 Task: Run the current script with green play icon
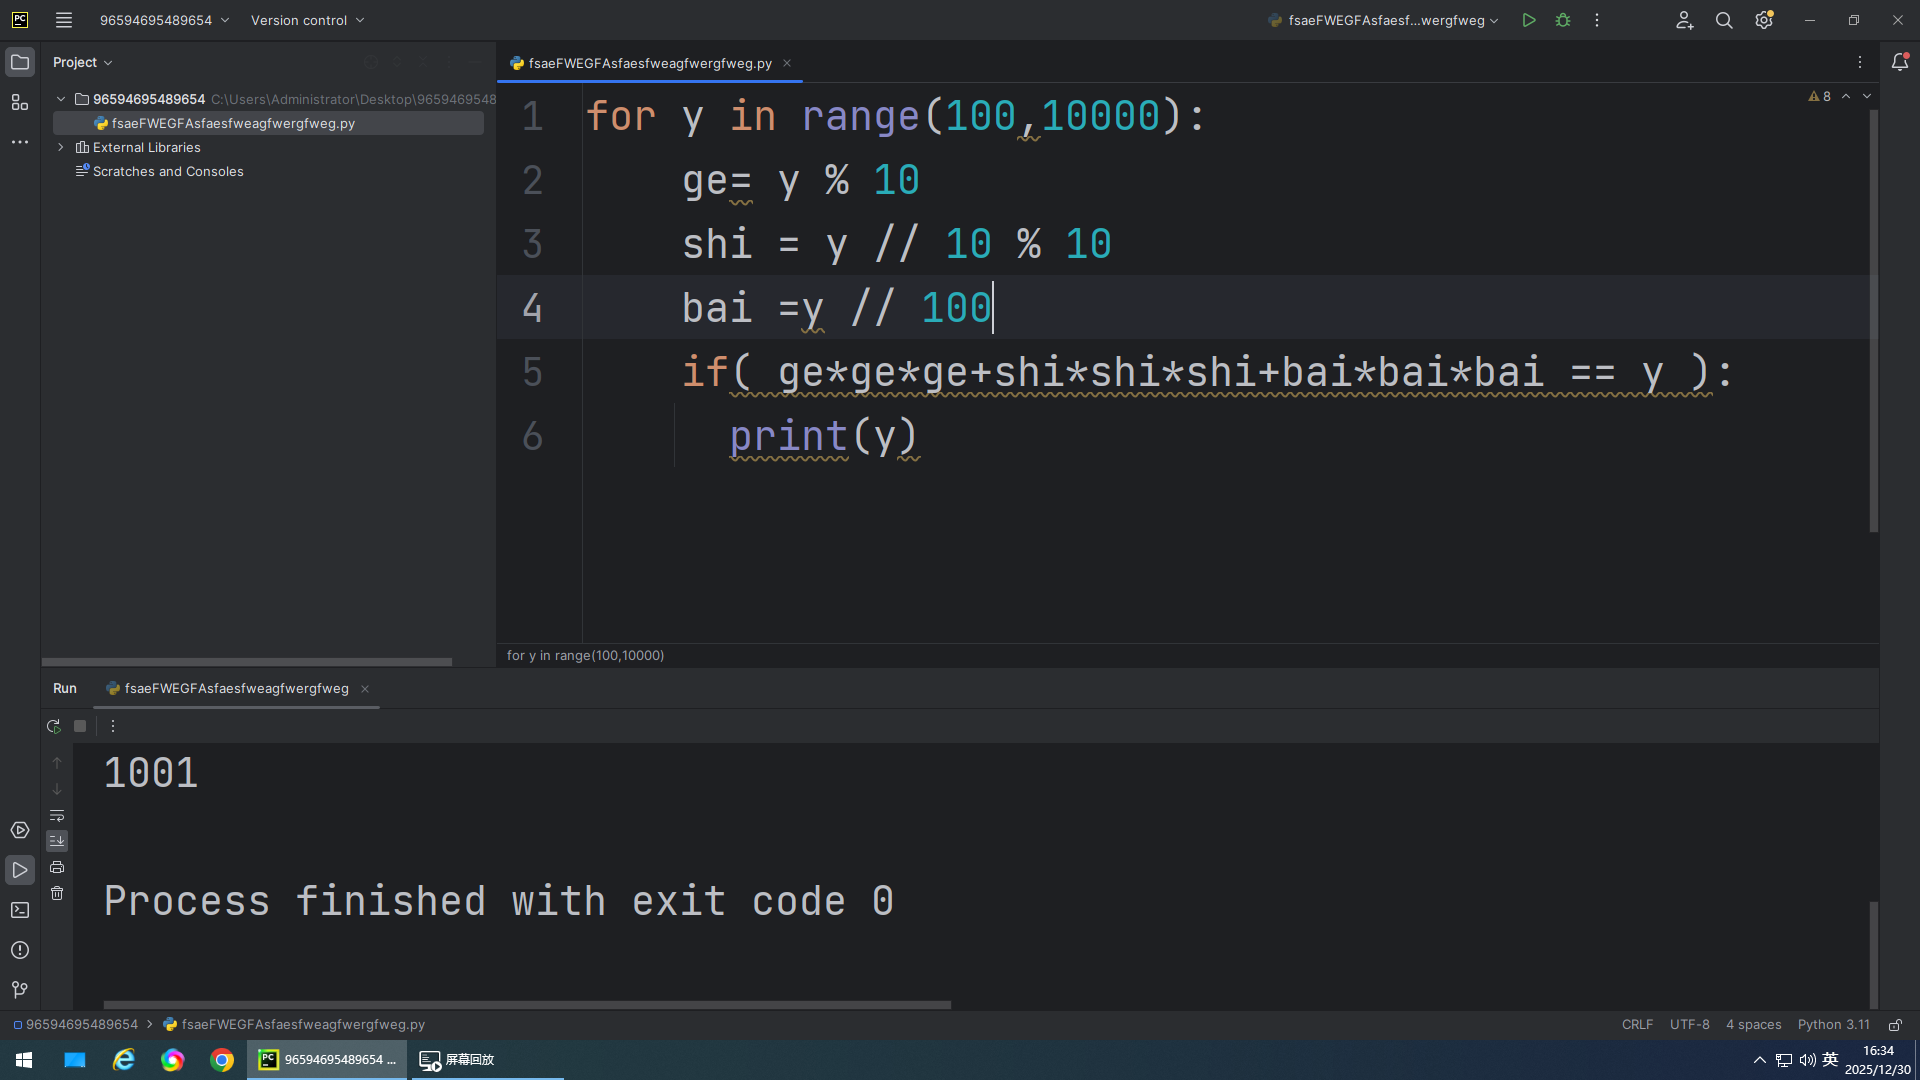1528,20
